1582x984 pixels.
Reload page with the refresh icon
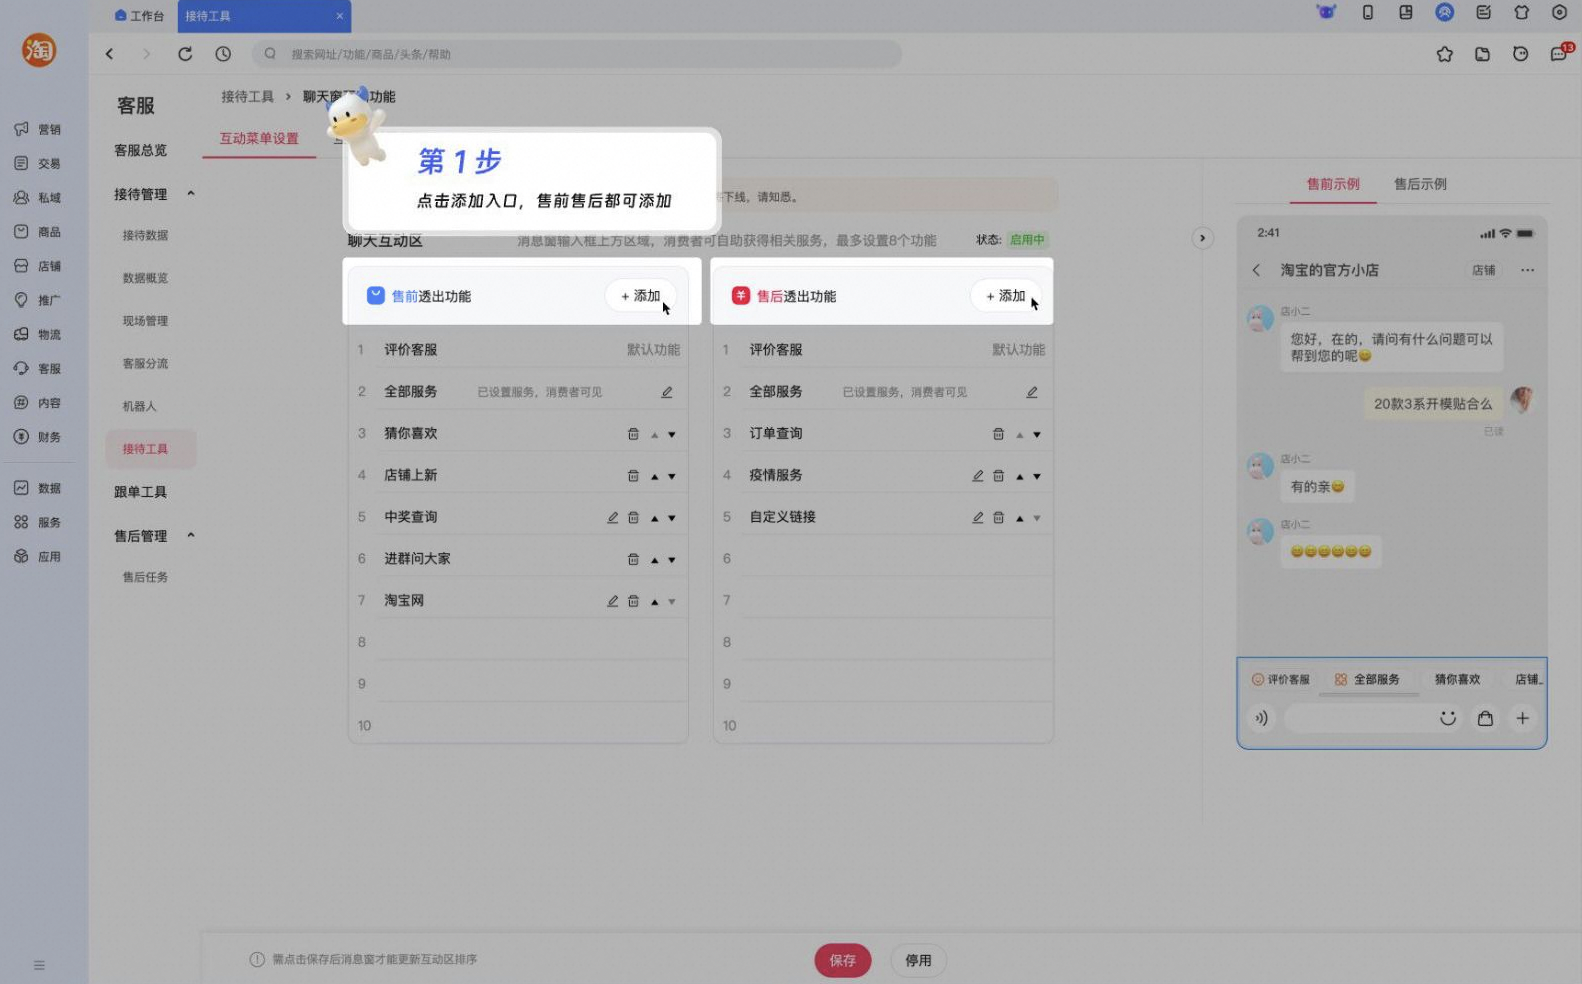(x=185, y=54)
